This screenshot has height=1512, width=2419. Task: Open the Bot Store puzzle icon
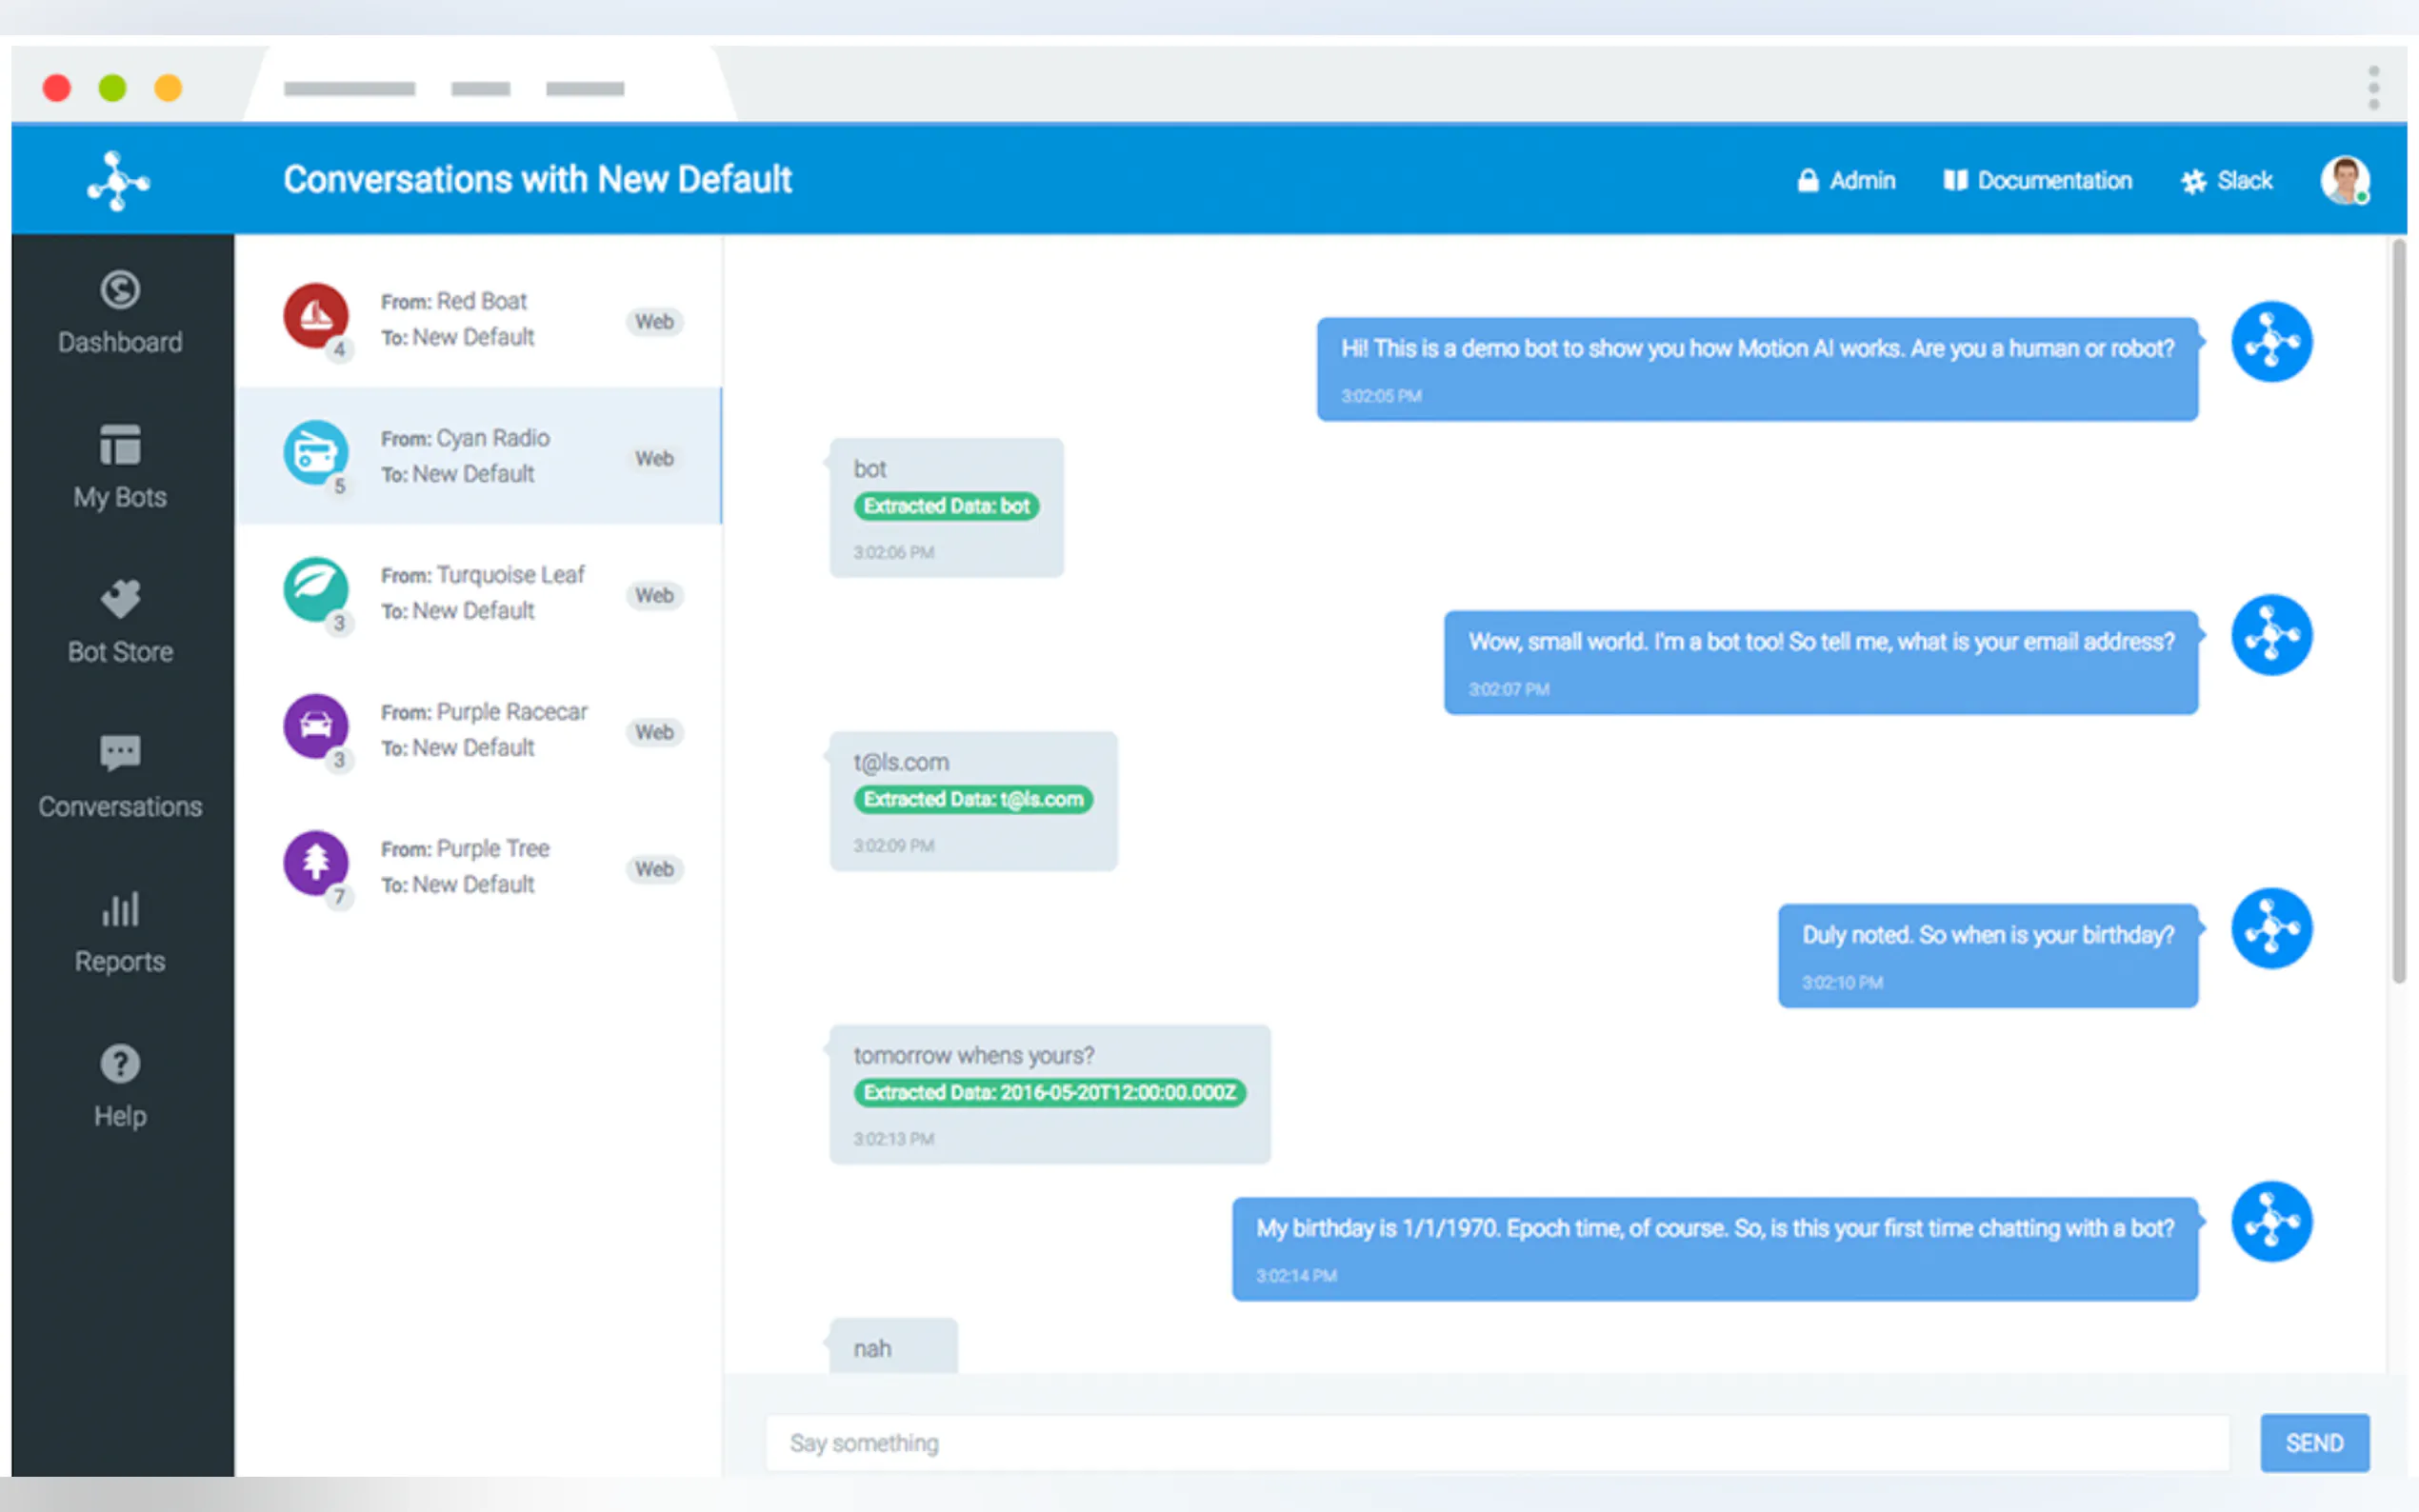(x=120, y=599)
